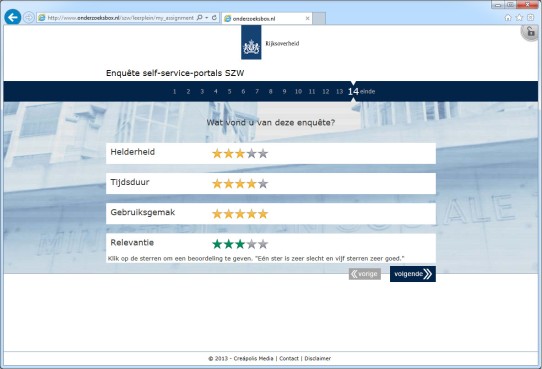Image resolution: width=542 pixels, height=369 pixels.
Task: Open the Disclaimer footer link
Action: [317, 359]
